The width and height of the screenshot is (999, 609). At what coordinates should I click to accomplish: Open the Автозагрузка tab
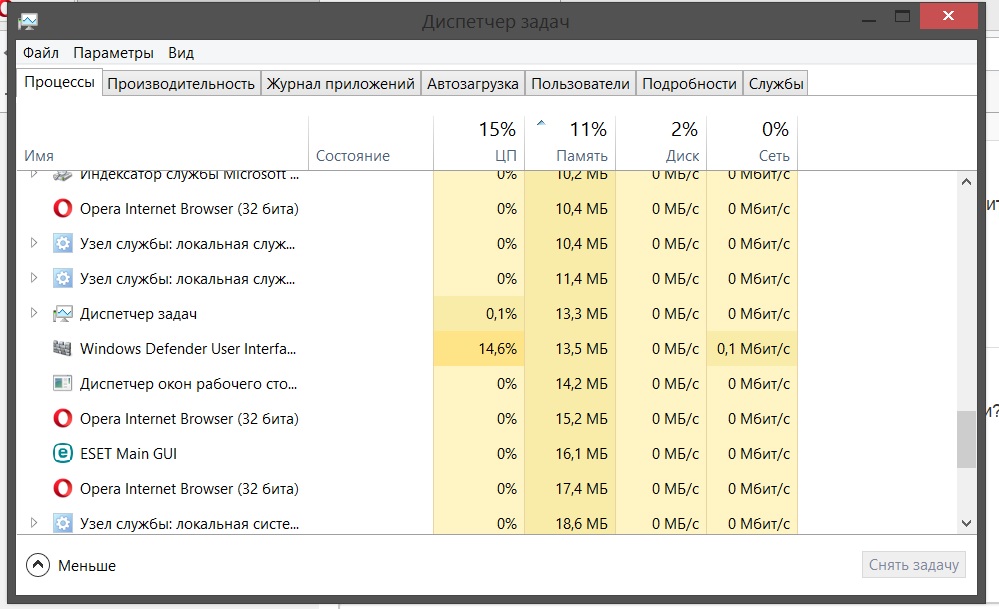click(472, 84)
